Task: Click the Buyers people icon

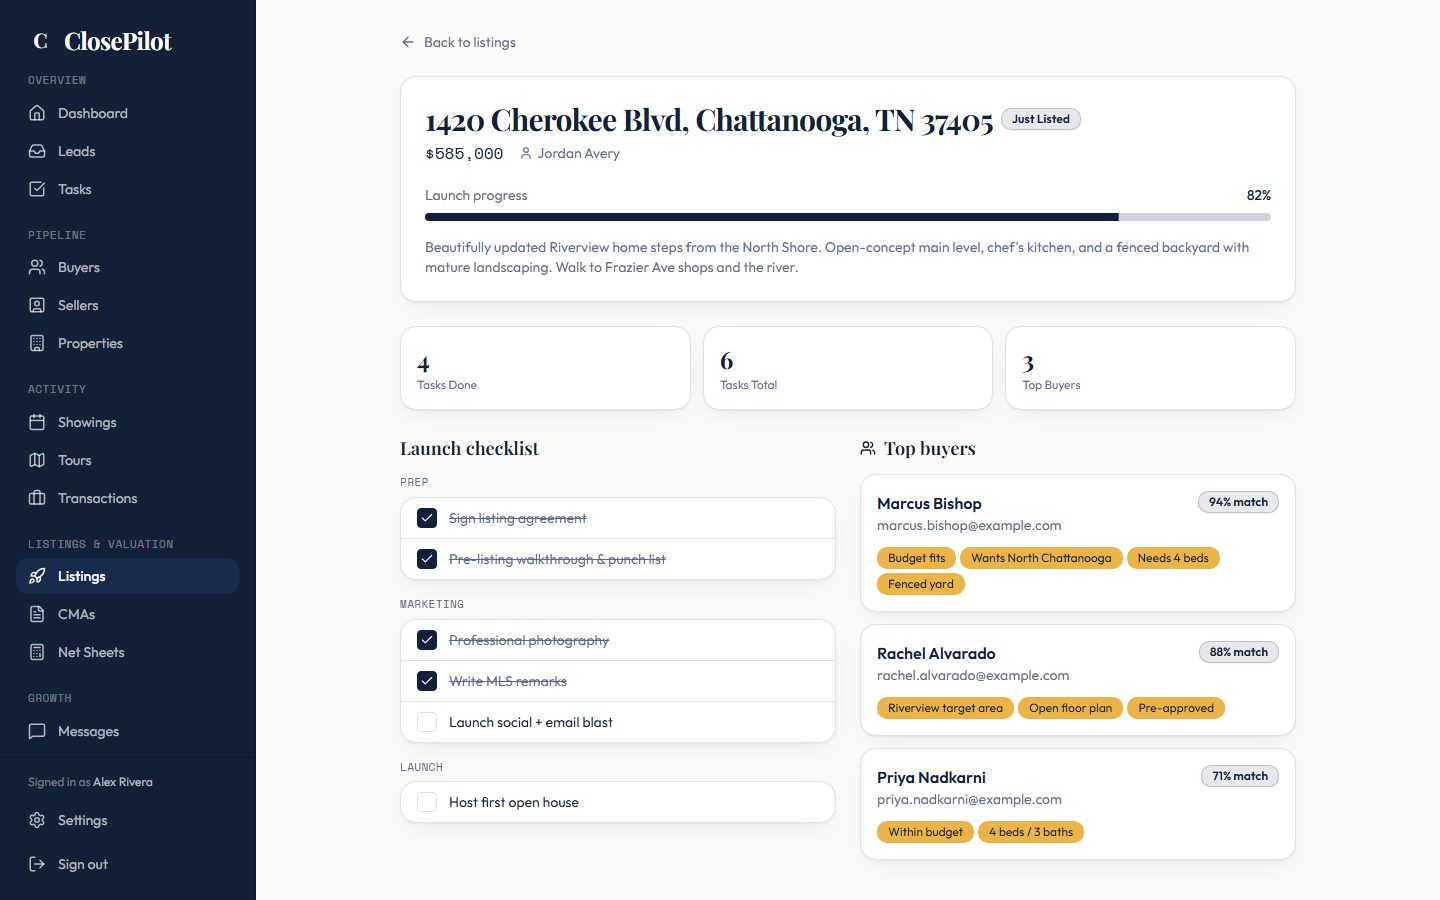Action: [x=37, y=267]
